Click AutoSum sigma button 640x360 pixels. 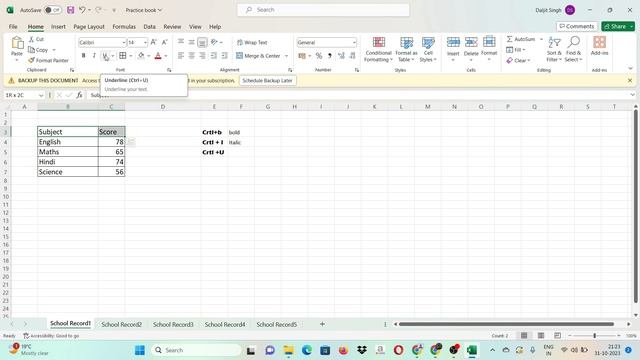coord(521,39)
